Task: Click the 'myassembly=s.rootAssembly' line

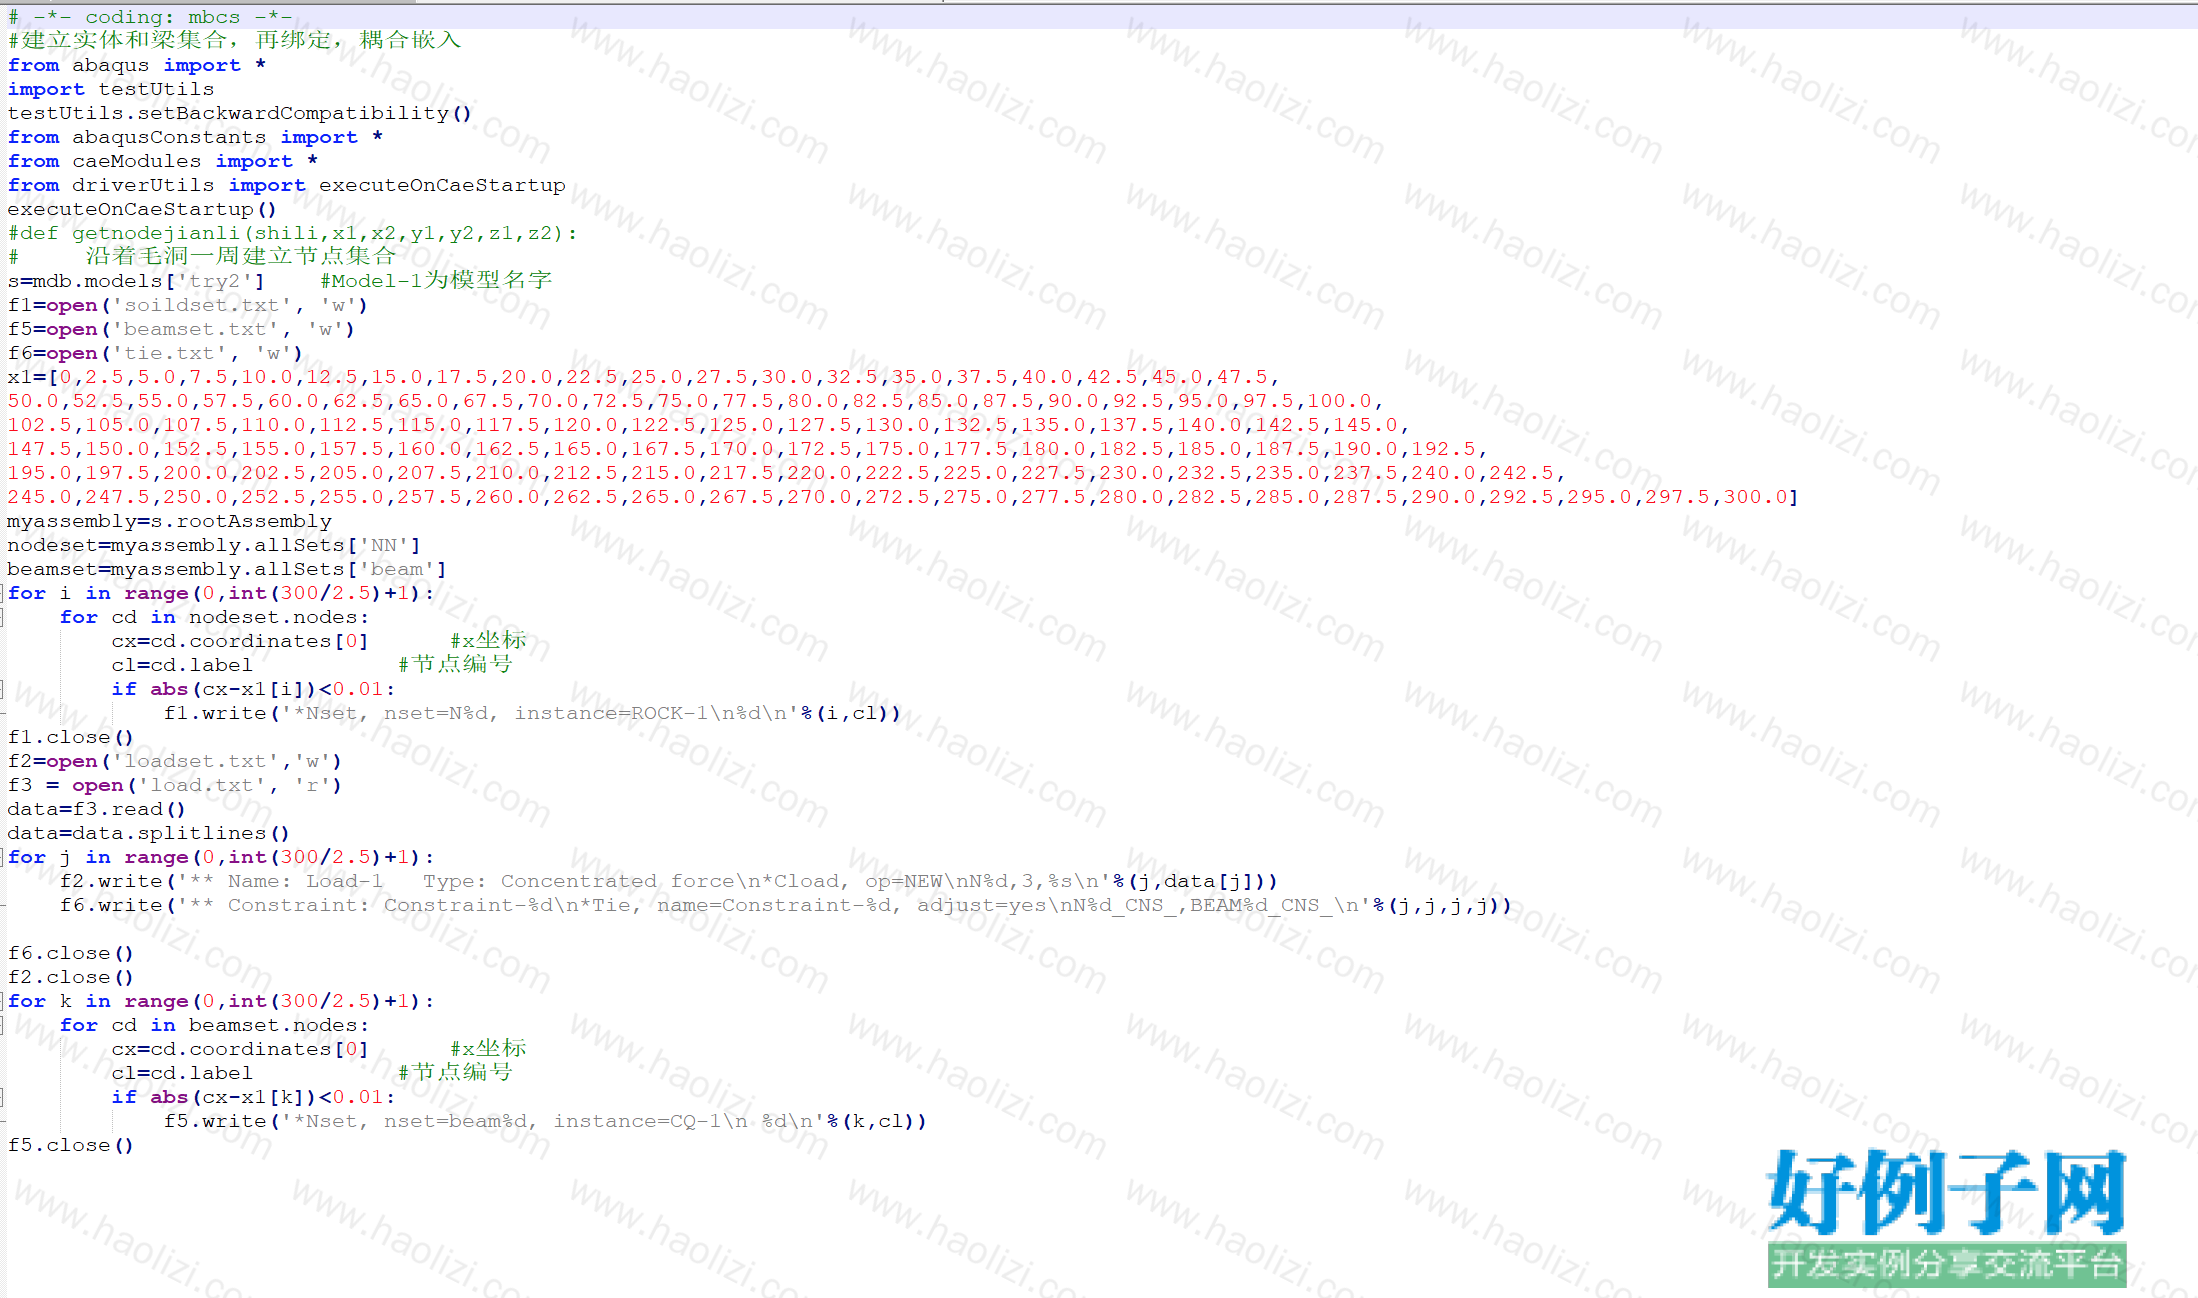Action: (x=170, y=521)
